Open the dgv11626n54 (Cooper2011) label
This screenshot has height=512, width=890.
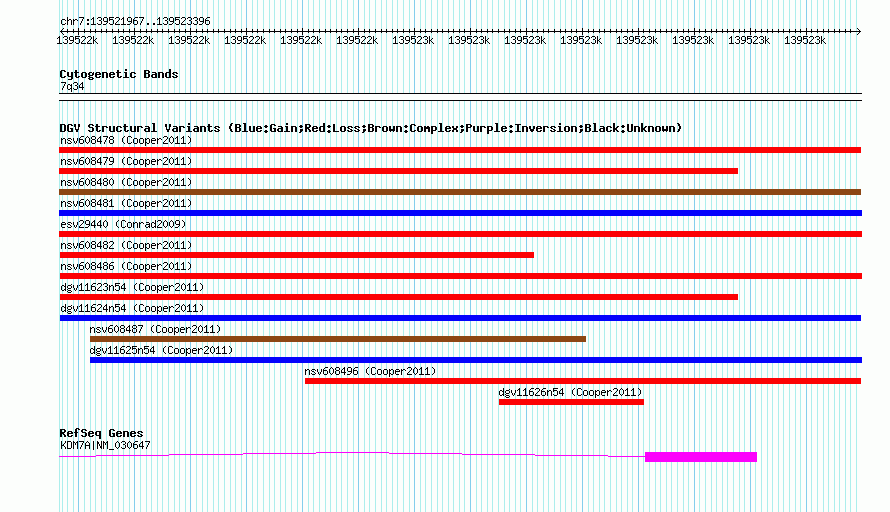pos(570,392)
